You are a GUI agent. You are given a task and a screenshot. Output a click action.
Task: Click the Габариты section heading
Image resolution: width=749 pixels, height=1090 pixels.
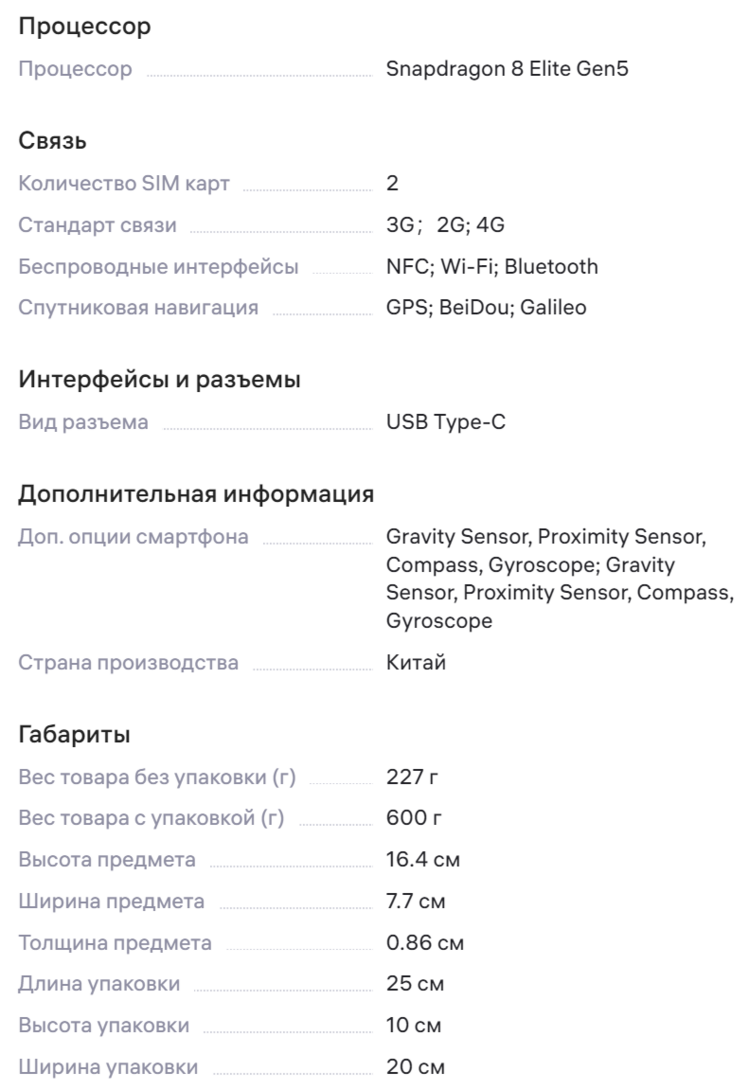coord(74,736)
